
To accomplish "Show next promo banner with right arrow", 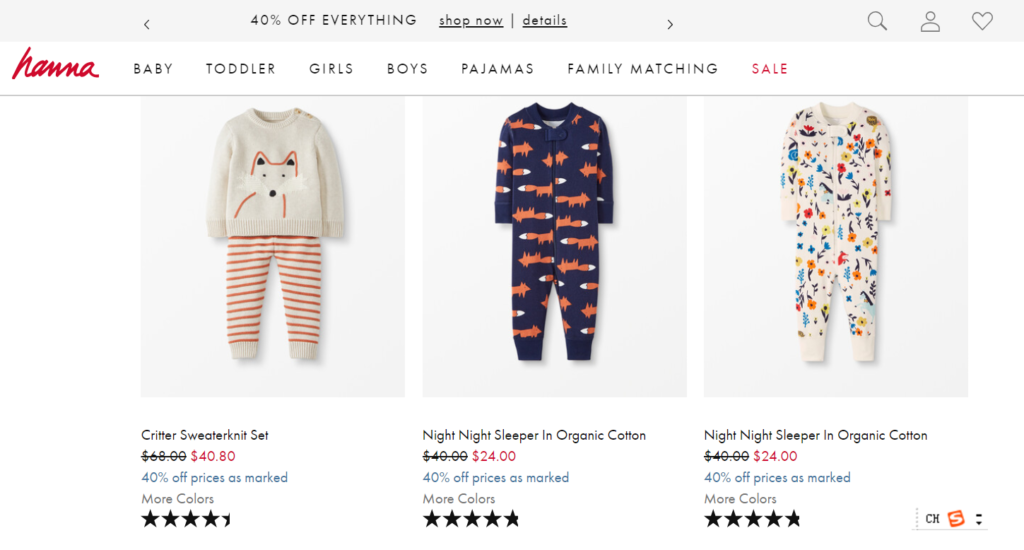I will (669, 24).
